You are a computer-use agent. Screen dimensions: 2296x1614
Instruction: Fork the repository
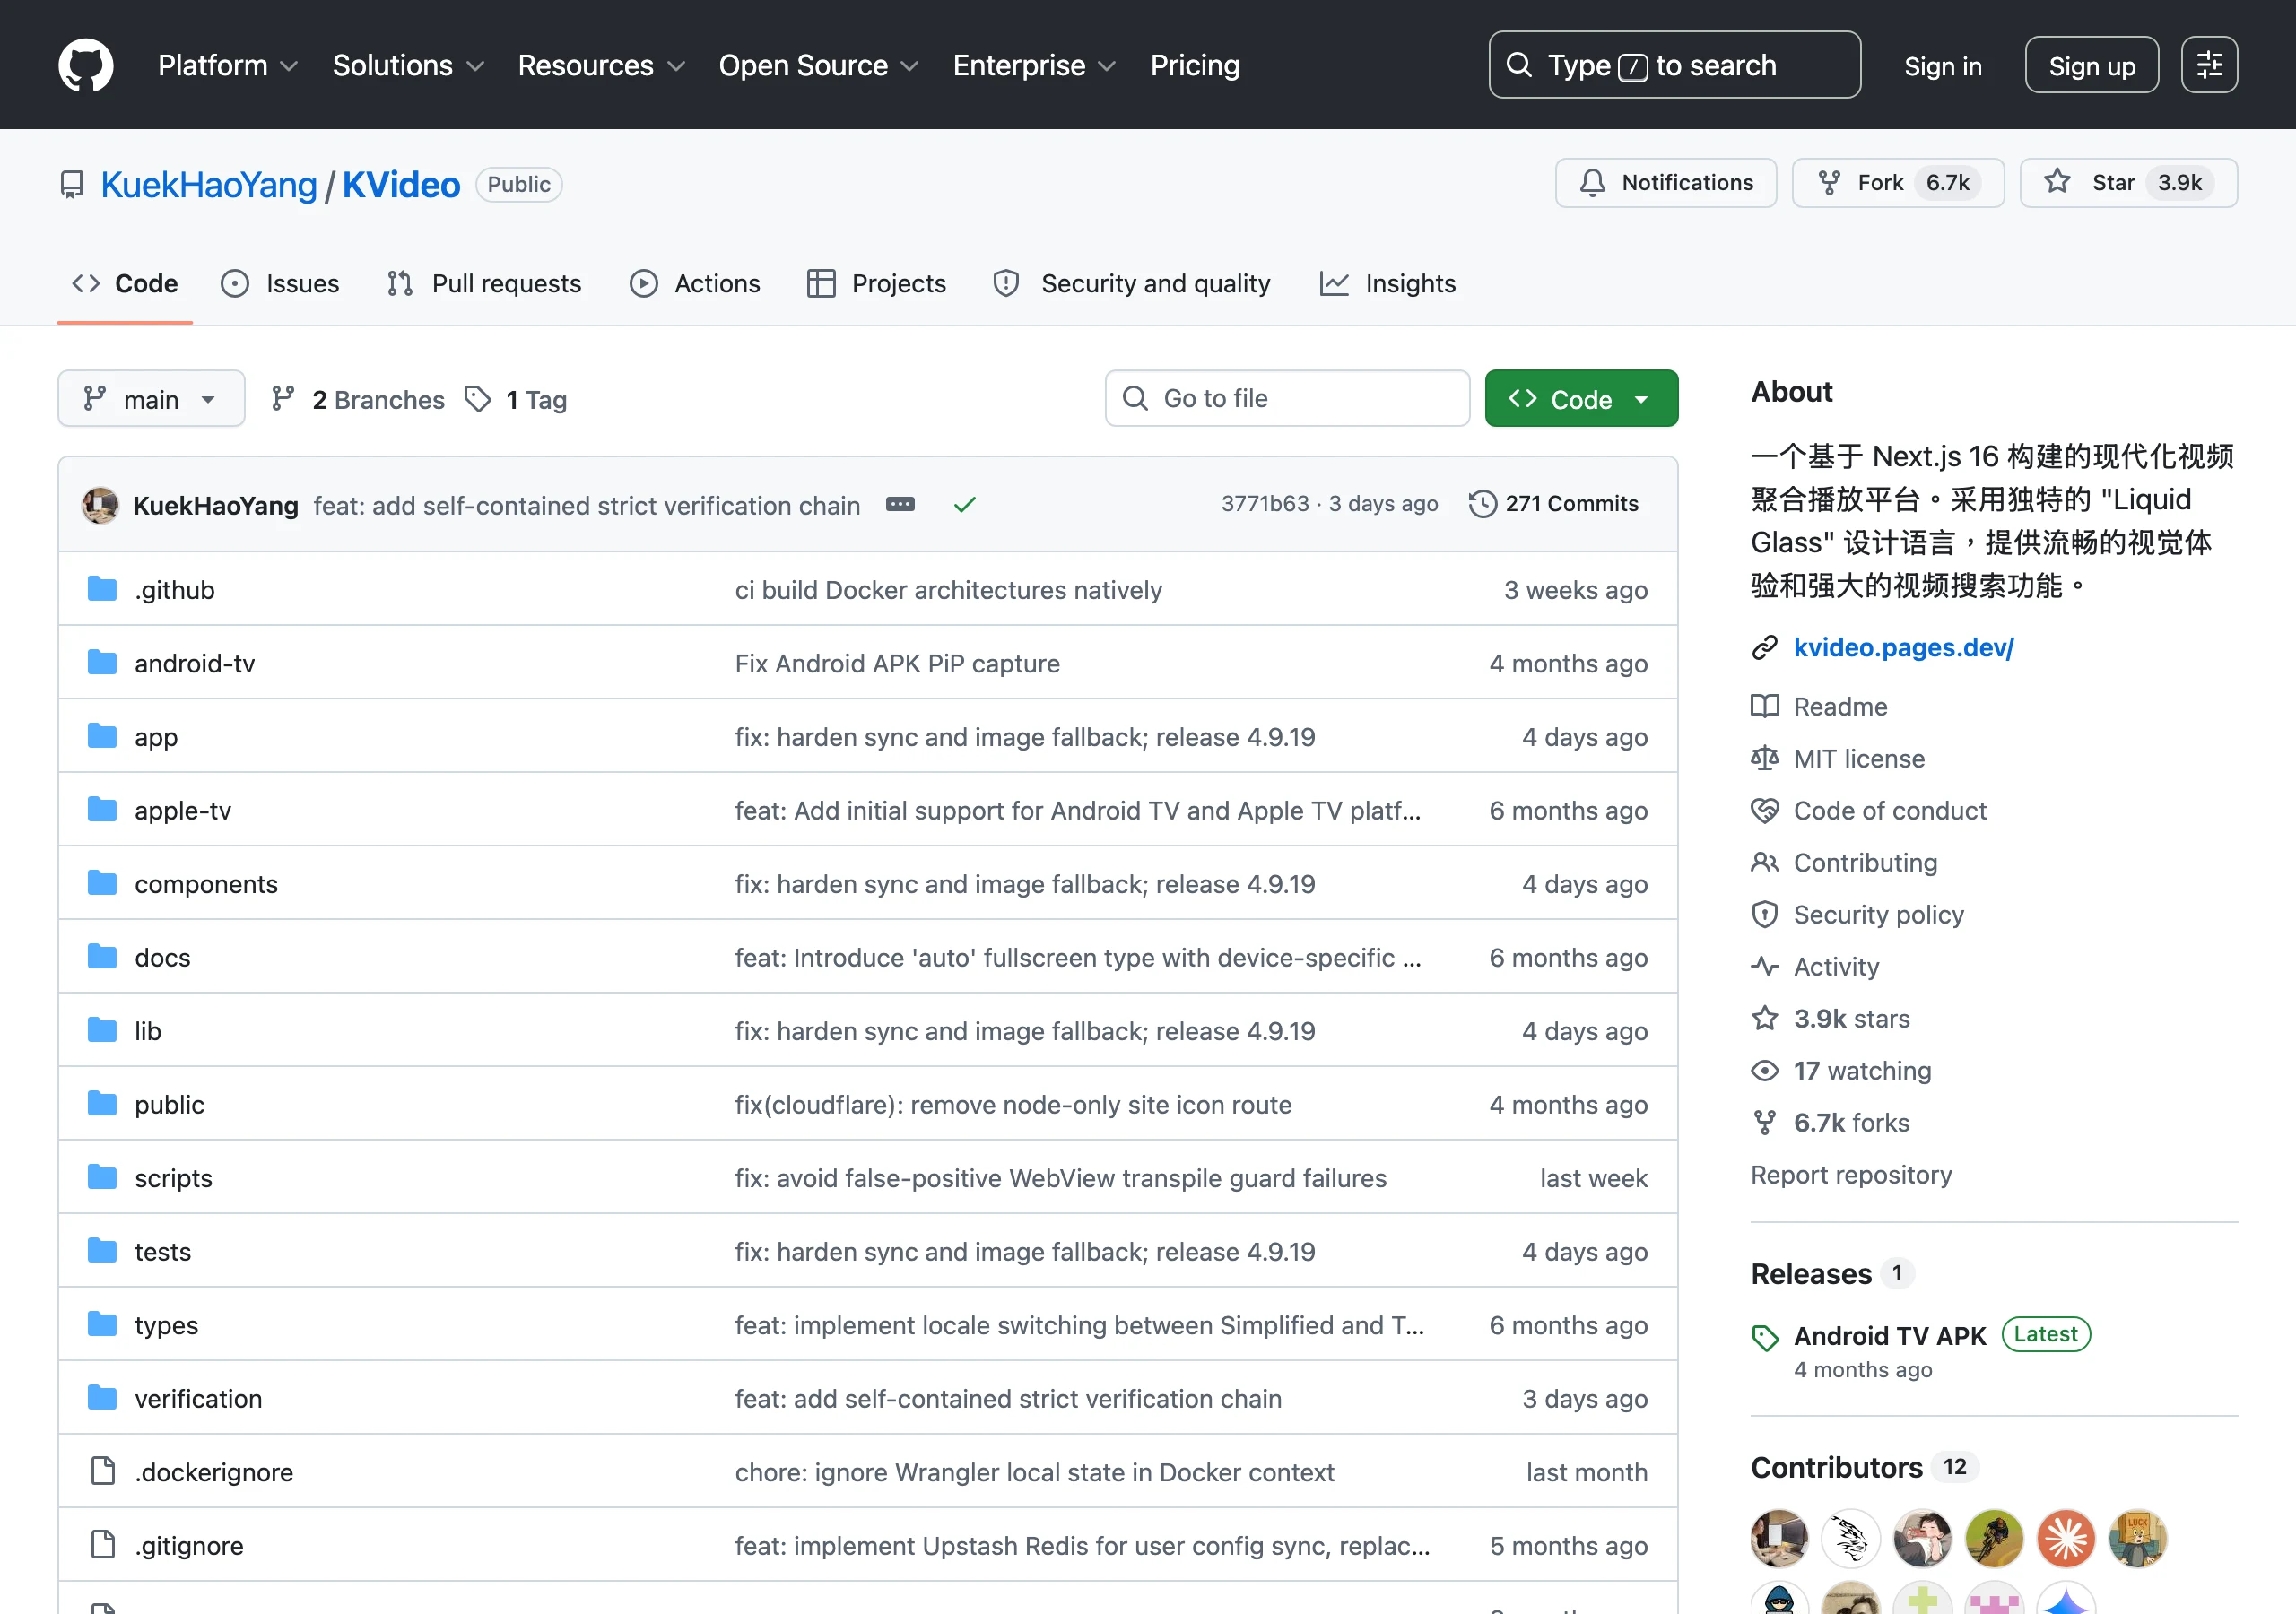click(x=1897, y=183)
